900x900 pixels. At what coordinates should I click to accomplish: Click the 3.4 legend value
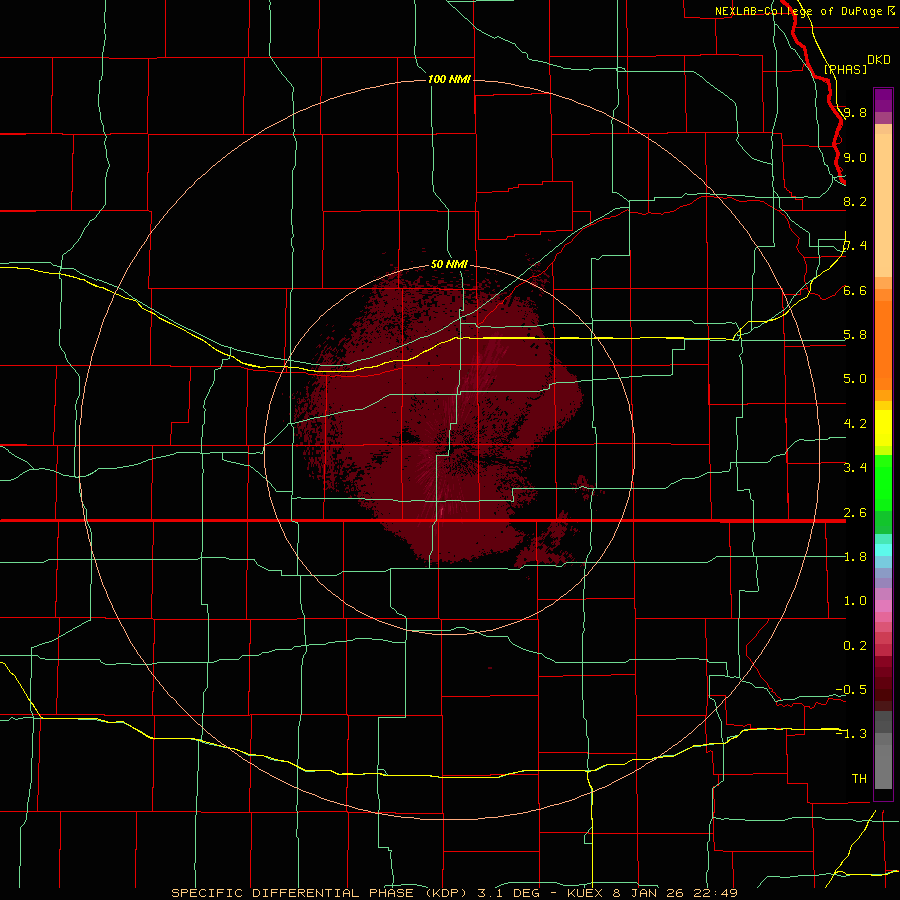855,468
